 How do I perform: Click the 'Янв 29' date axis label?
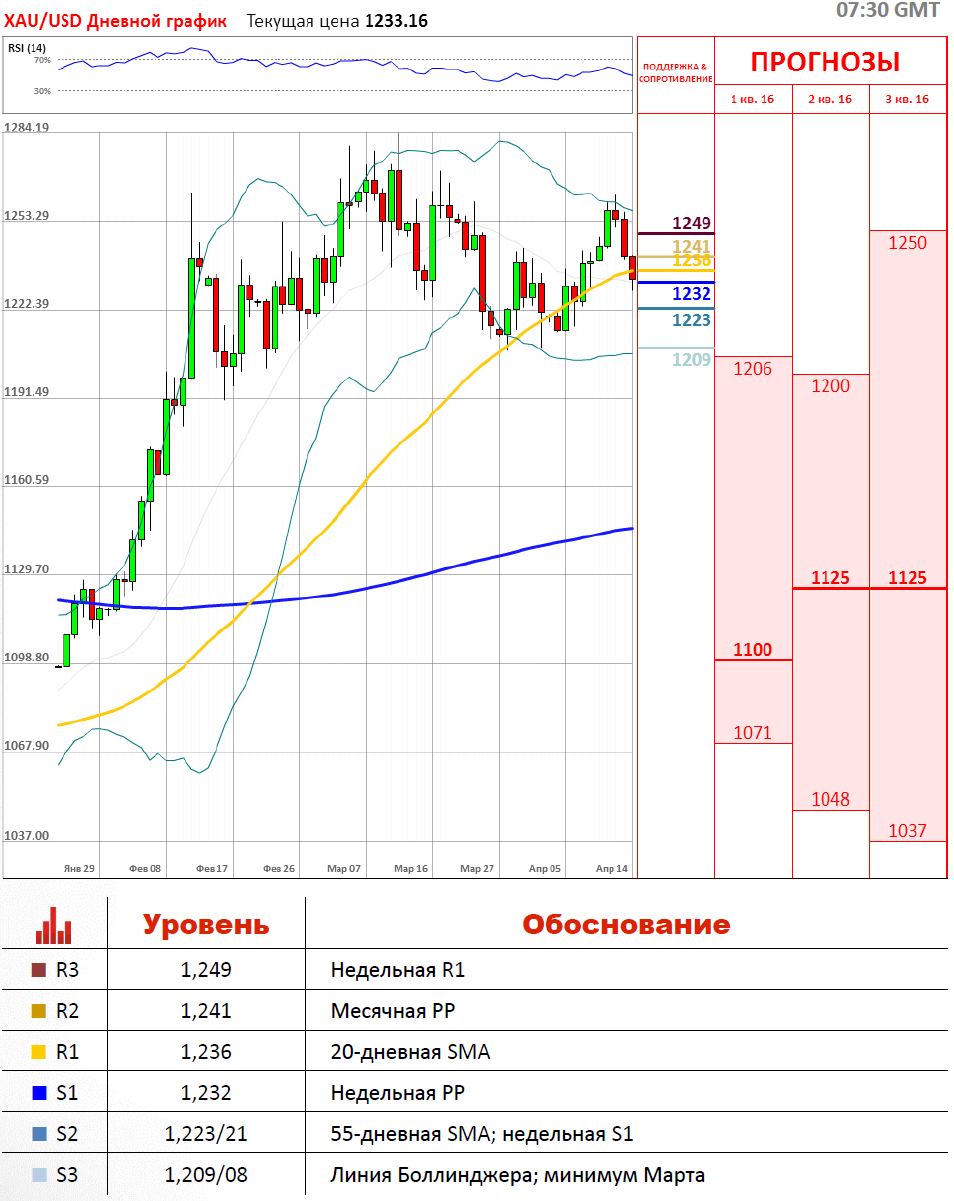(78, 869)
